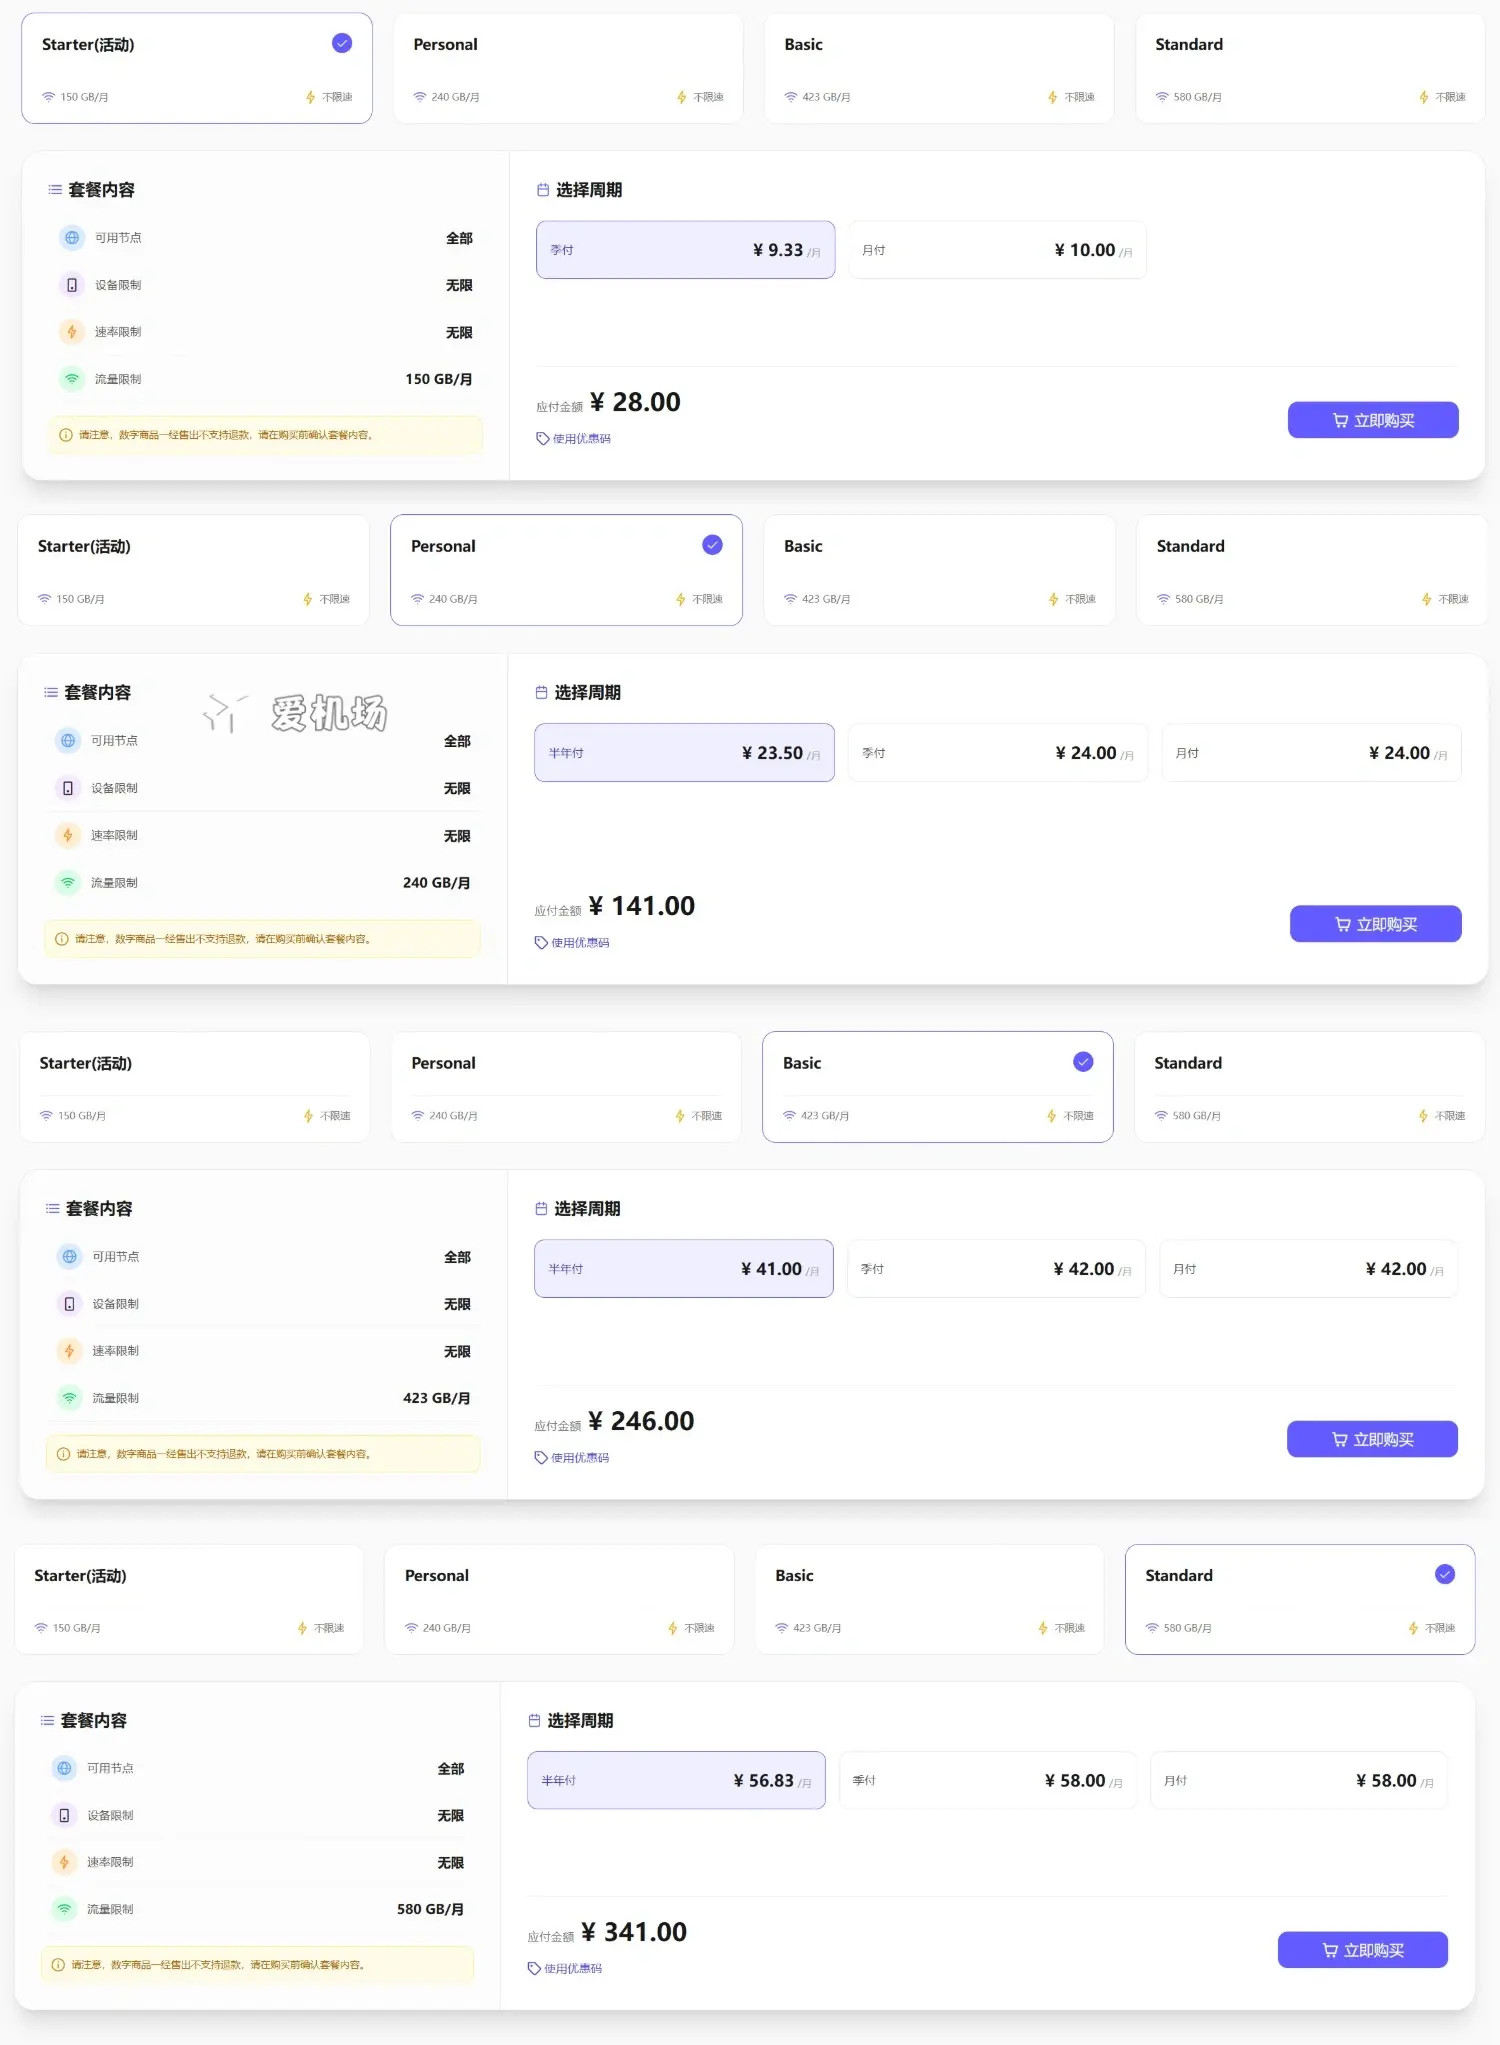This screenshot has height=2045, width=1500.
Task: Switch to the Basic card in the Personal-selected row
Action: point(938,570)
